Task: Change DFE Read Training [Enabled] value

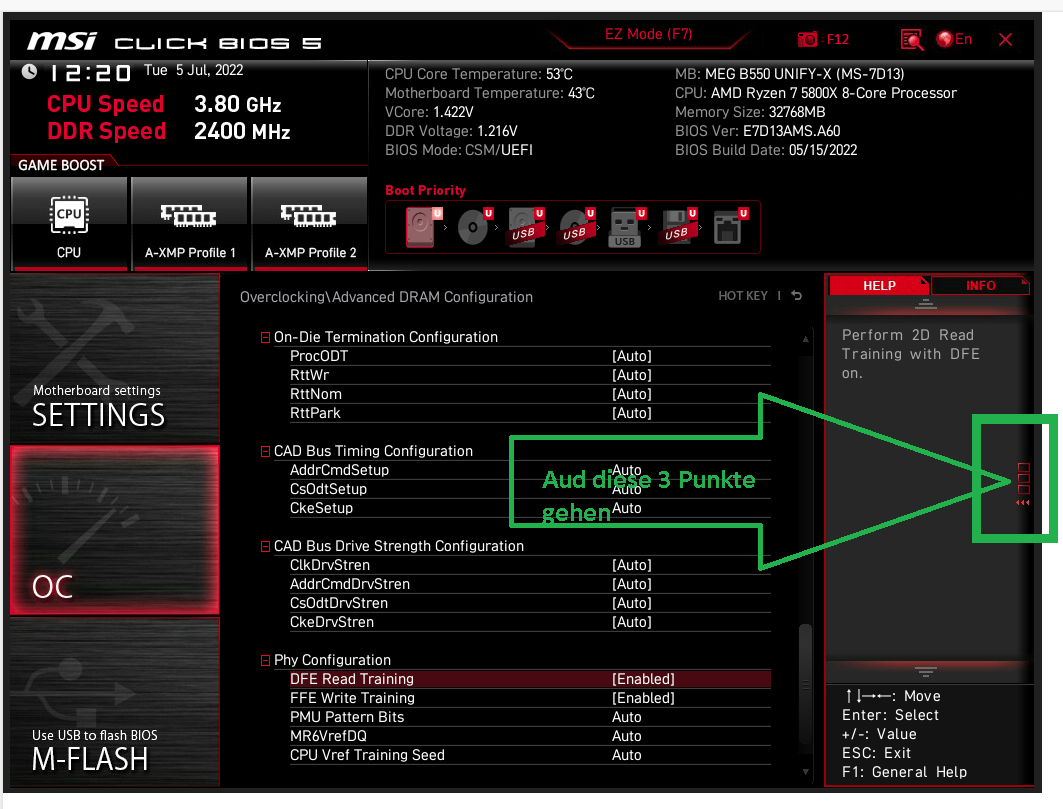Action: 643,679
